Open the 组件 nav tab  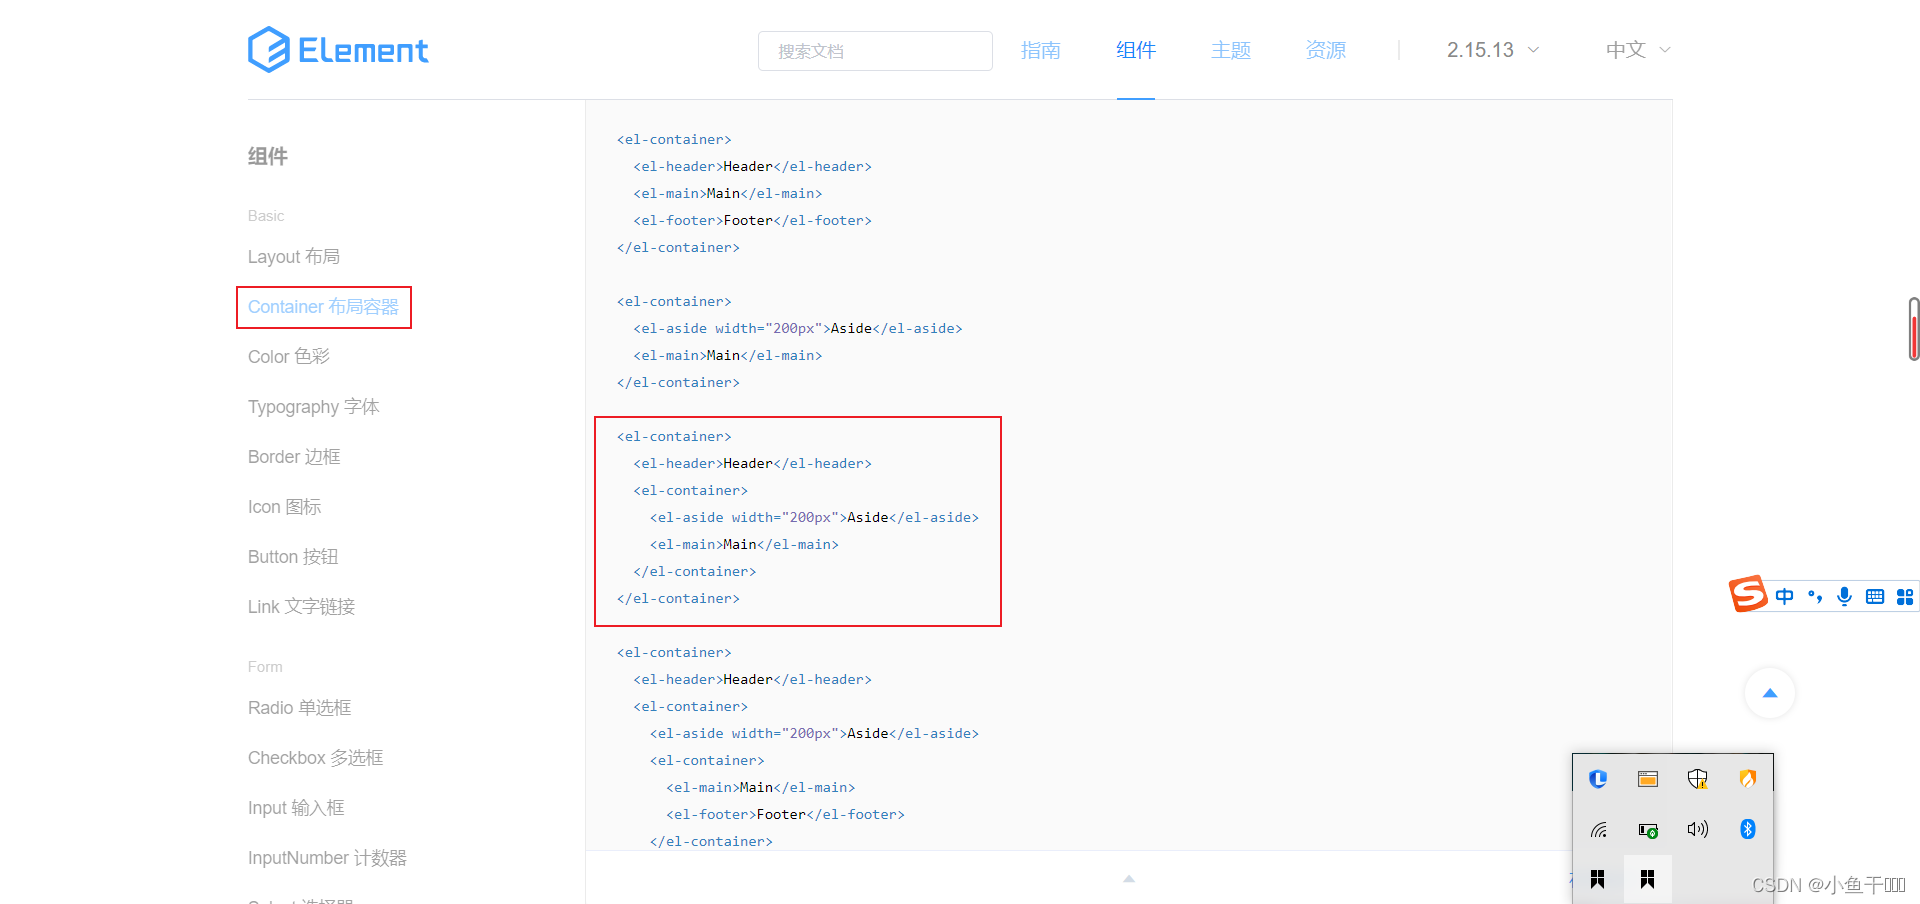(1136, 50)
